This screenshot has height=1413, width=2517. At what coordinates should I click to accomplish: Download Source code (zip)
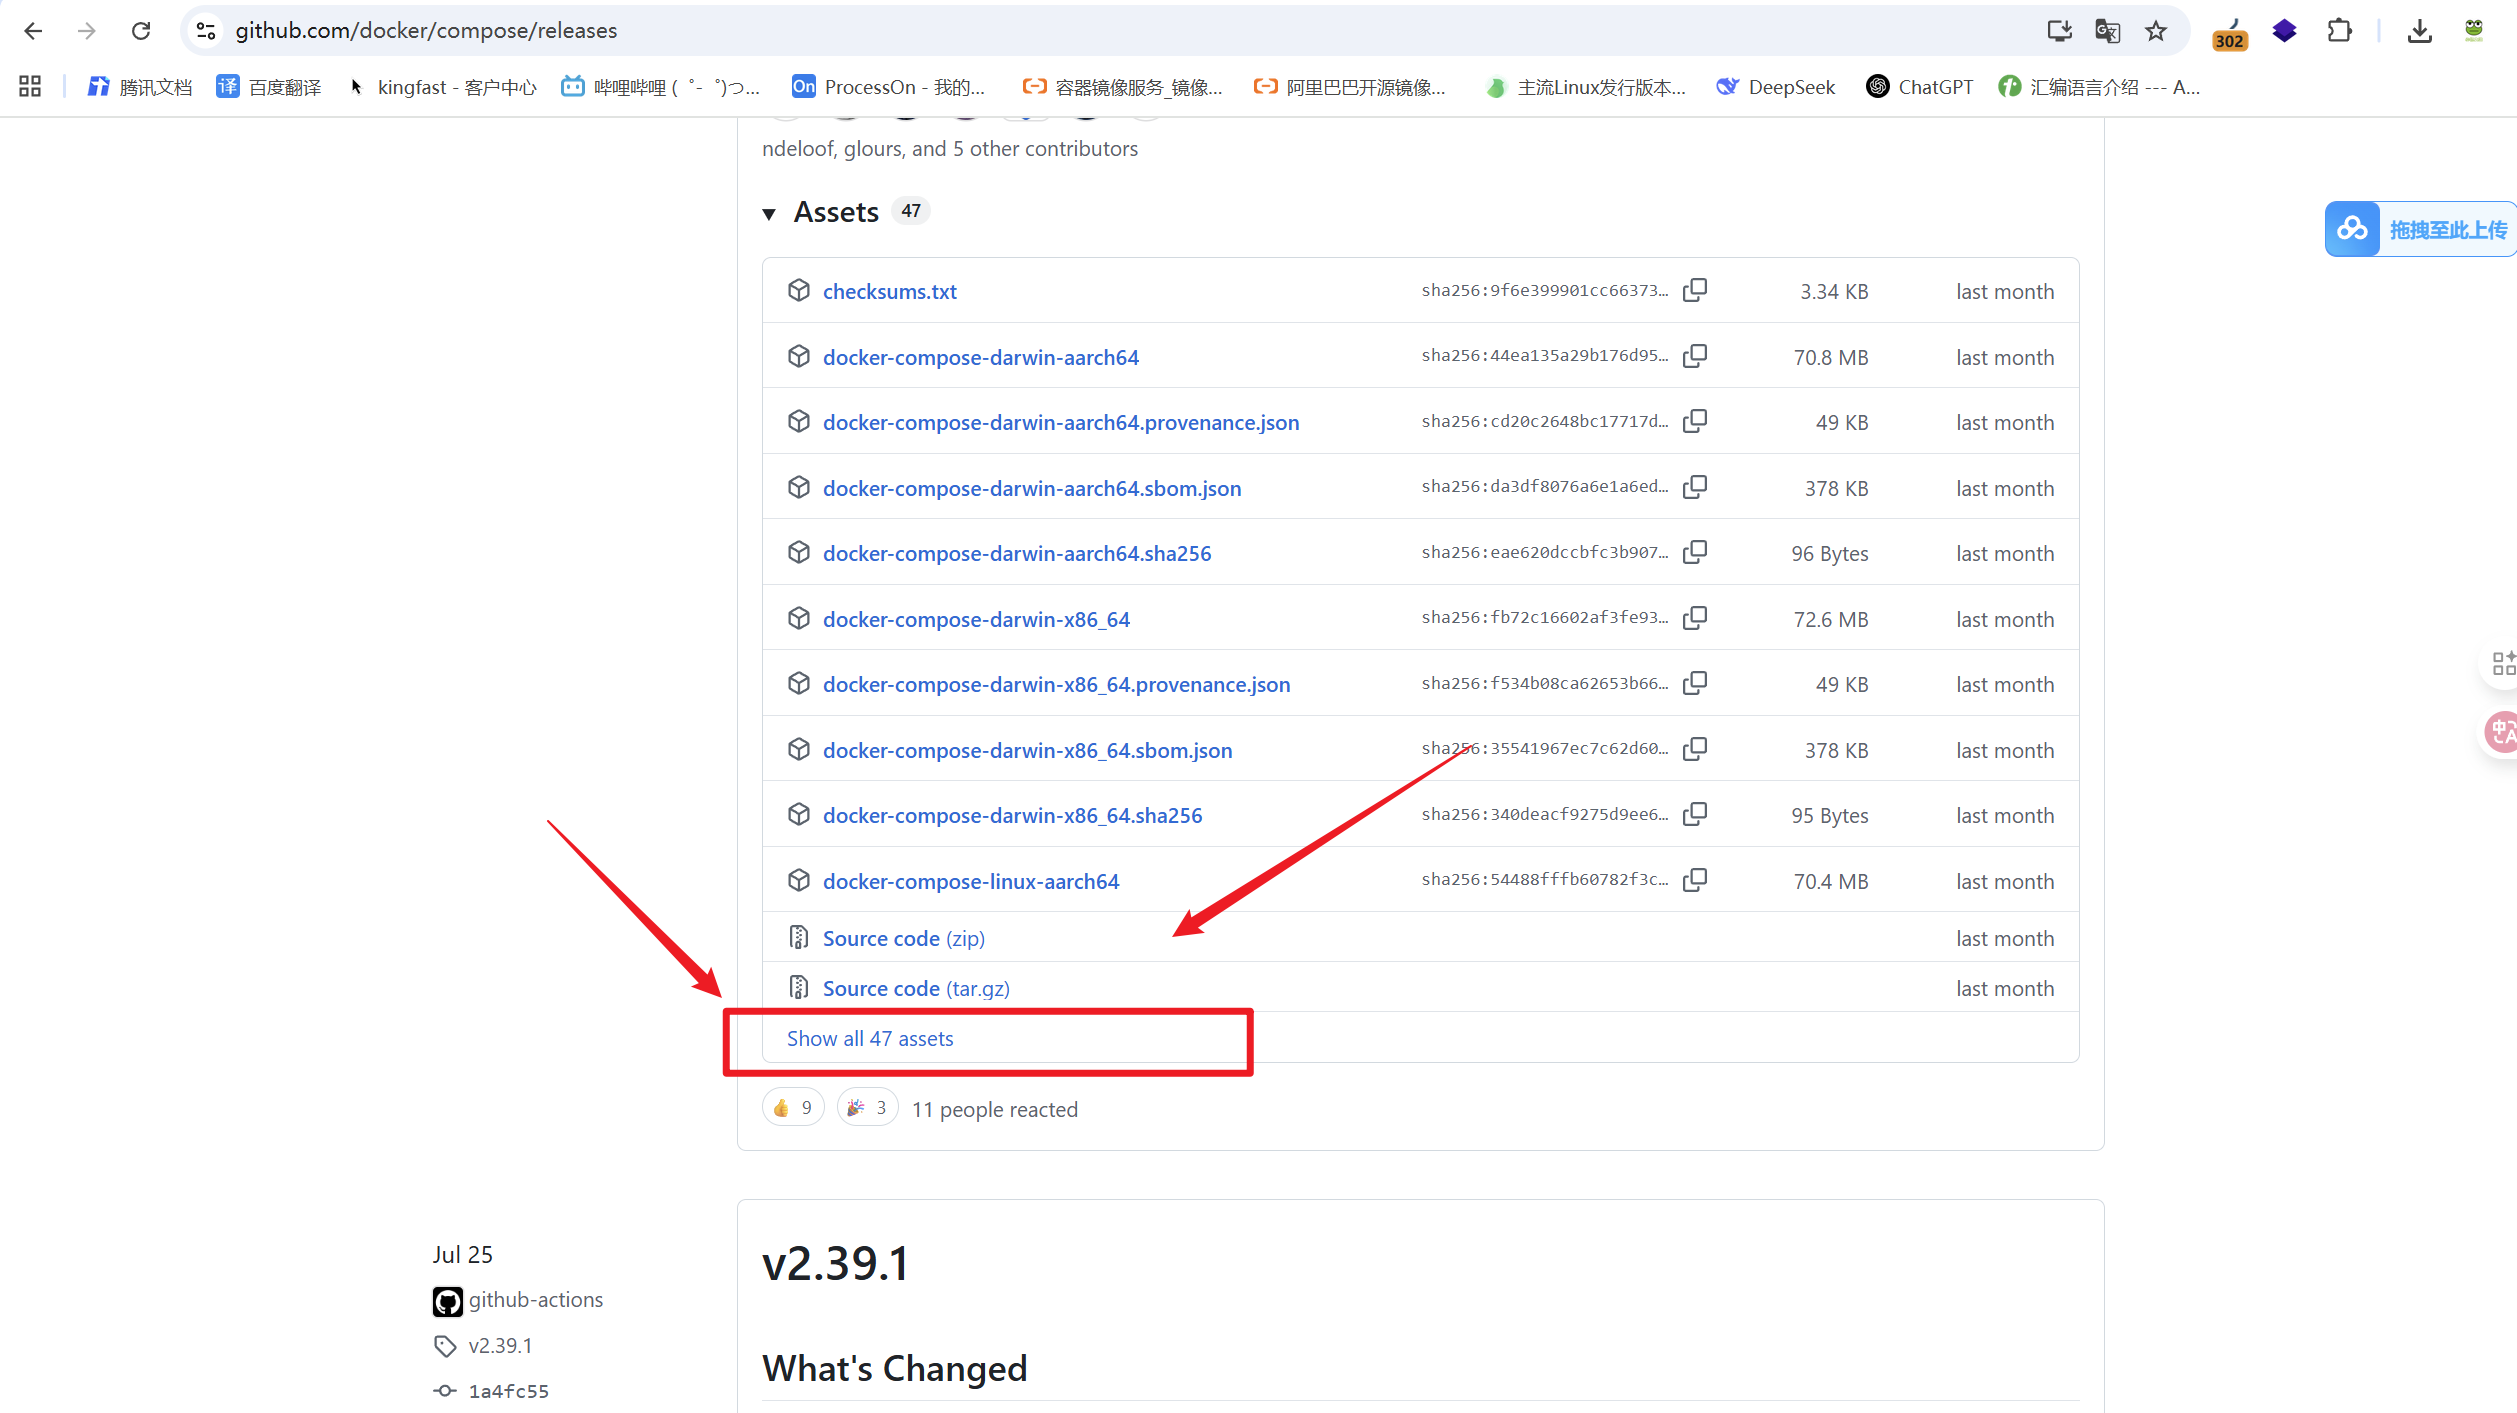pyautogui.click(x=903, y=939)
